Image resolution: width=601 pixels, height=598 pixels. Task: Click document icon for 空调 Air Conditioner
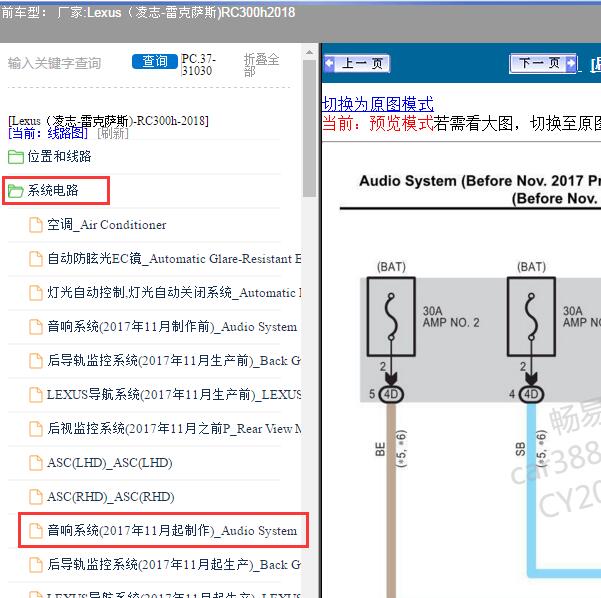click(36, 225)
